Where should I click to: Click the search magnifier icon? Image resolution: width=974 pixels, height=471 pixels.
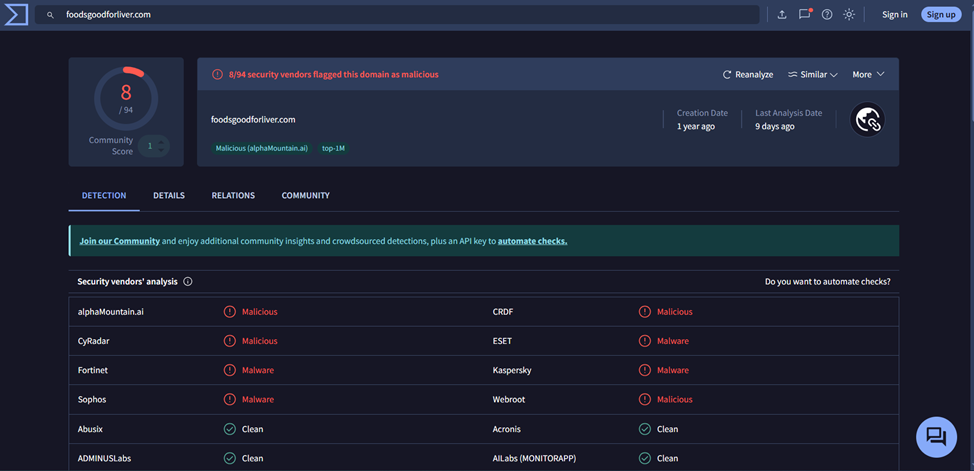(51, 15)
